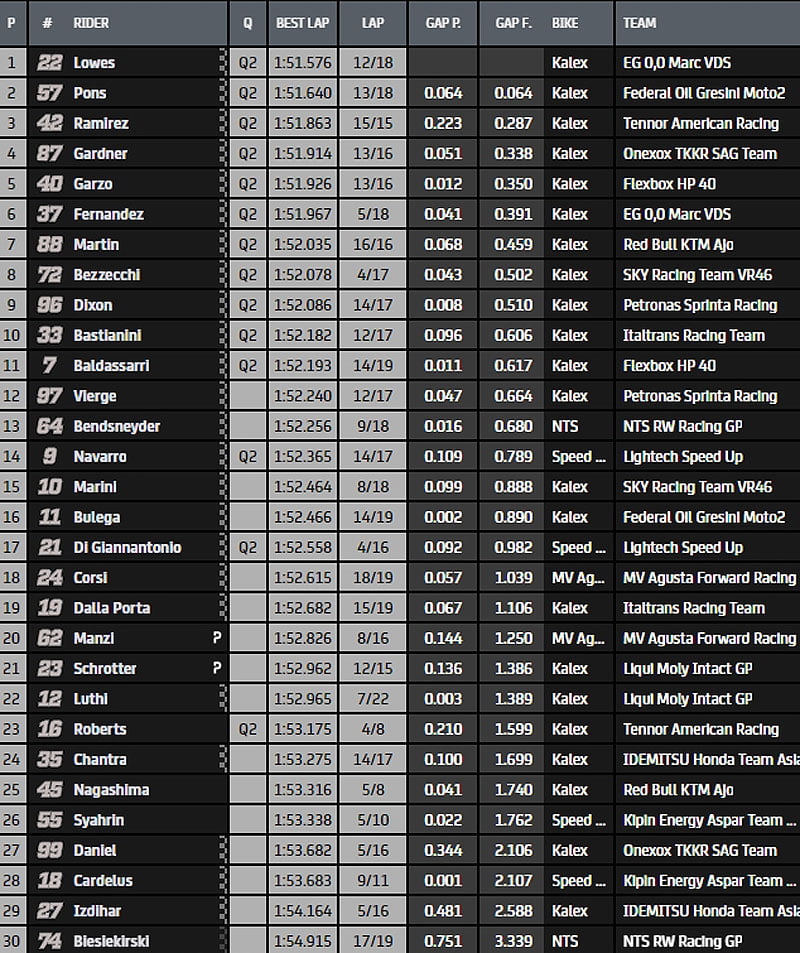Screen dimensions: 800x953
Task: Click the Q2 badge in Roberts' row
Action: click(x=248, y=729)
